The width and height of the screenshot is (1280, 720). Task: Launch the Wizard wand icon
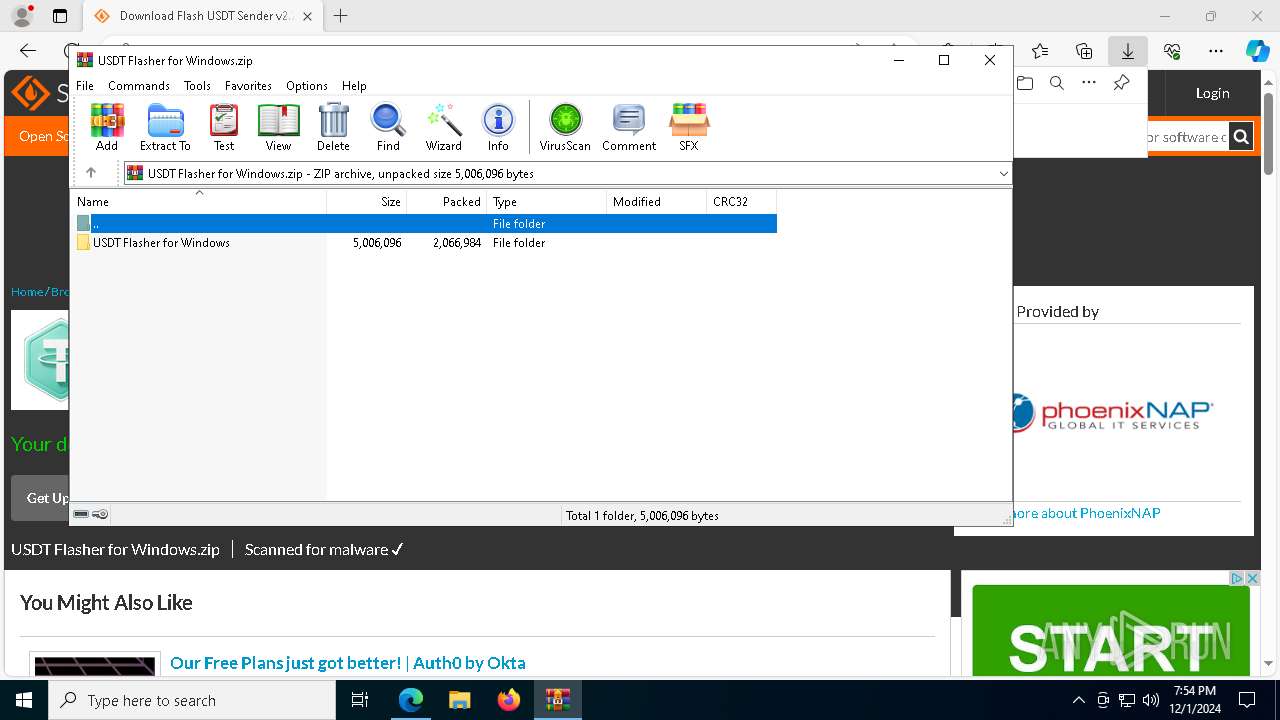(443, 127)
